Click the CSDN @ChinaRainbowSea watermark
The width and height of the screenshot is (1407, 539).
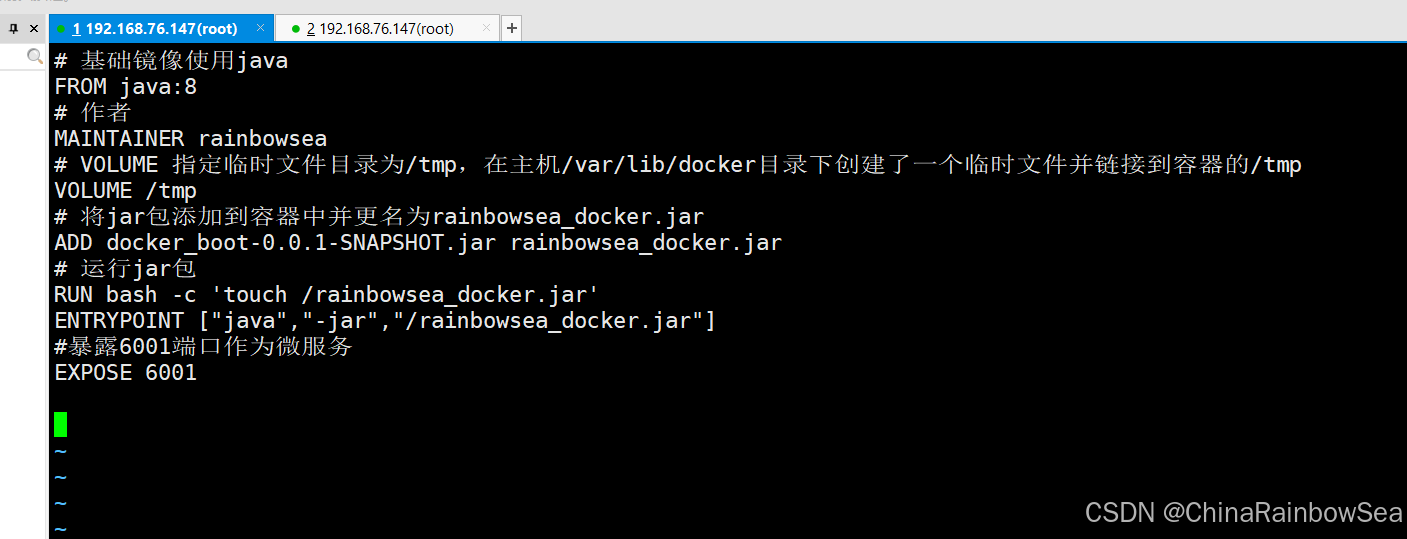pyautogui.click(x=1244, y=513)
